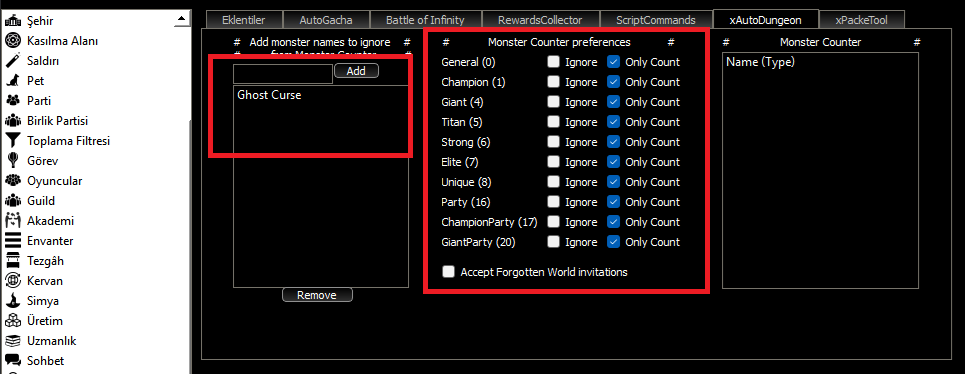
Task: Click the Envanter inventory icon
Action: (12, 241)
